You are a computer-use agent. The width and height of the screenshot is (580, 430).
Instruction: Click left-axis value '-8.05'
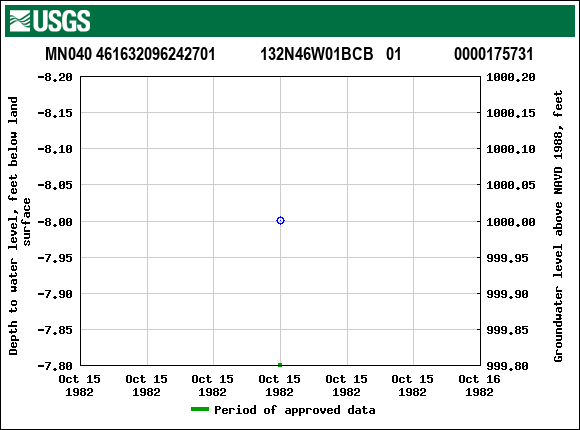click(55, 185)
